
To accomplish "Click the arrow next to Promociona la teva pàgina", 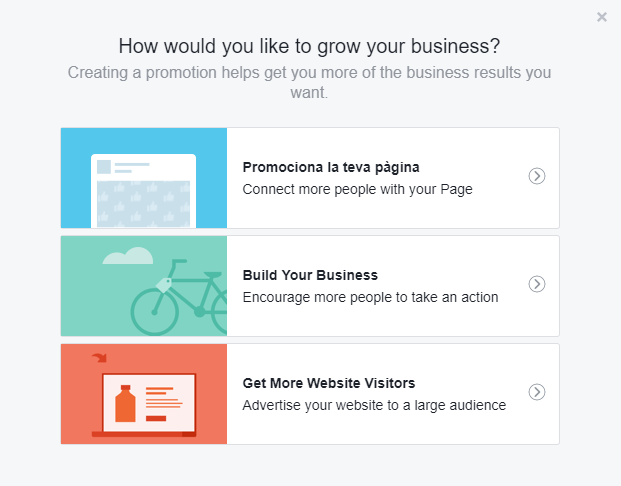I will pos(537,176).
